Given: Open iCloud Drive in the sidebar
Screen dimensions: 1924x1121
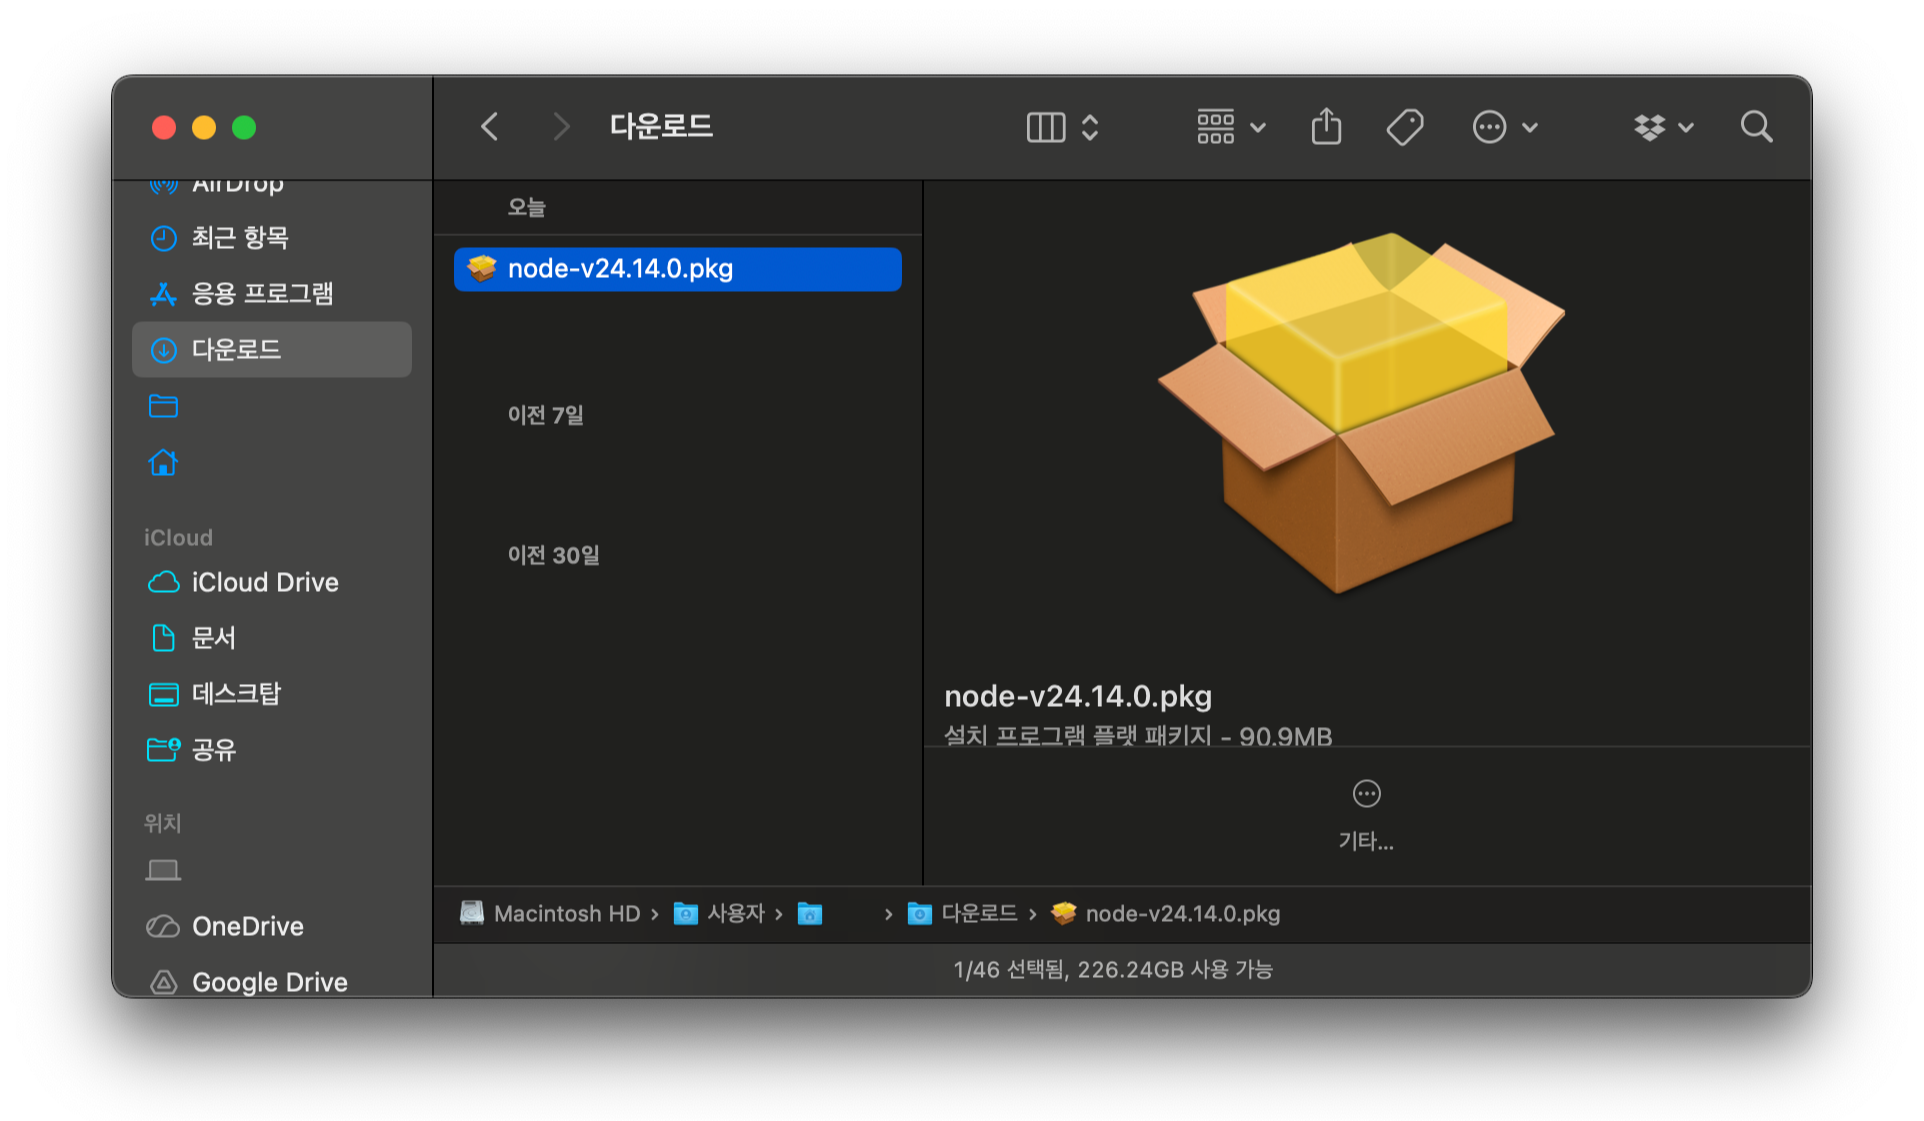Looking at the screenshot, I should (265, 582).
